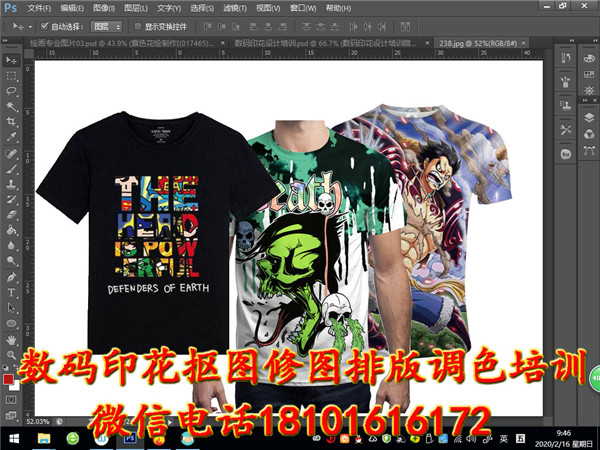Expand the outer right panel dock arrows

[596, 41]
